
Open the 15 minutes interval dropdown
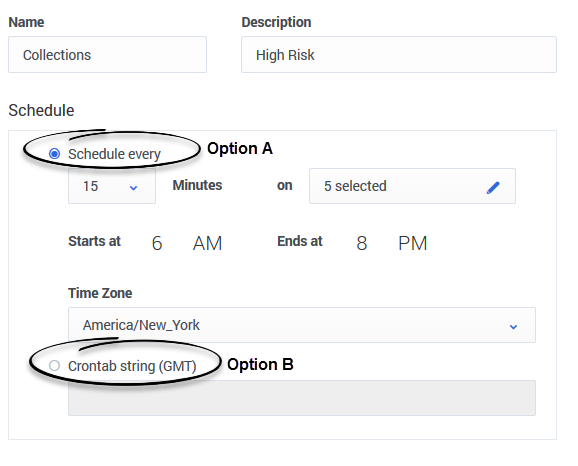(x=112, y=186)
